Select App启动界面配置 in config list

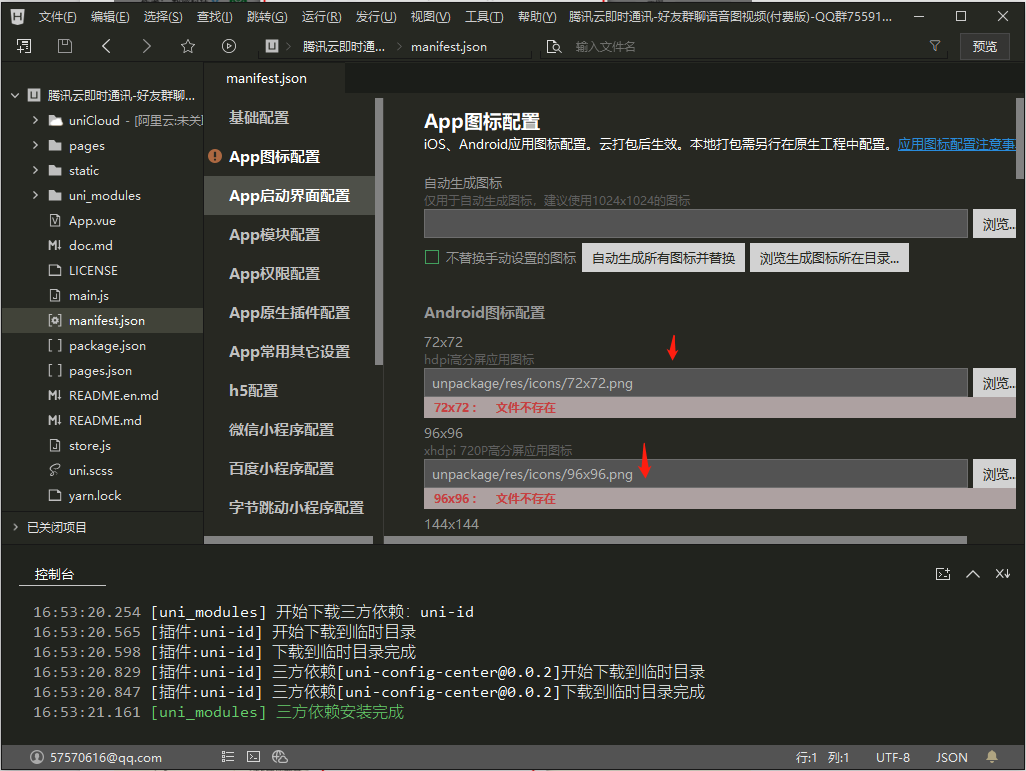pos(289,196)
